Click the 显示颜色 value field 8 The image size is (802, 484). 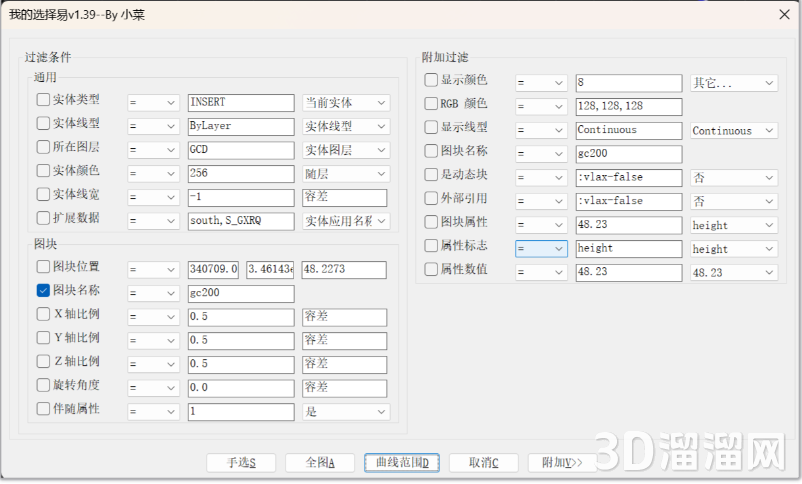(x=629, y=83)
